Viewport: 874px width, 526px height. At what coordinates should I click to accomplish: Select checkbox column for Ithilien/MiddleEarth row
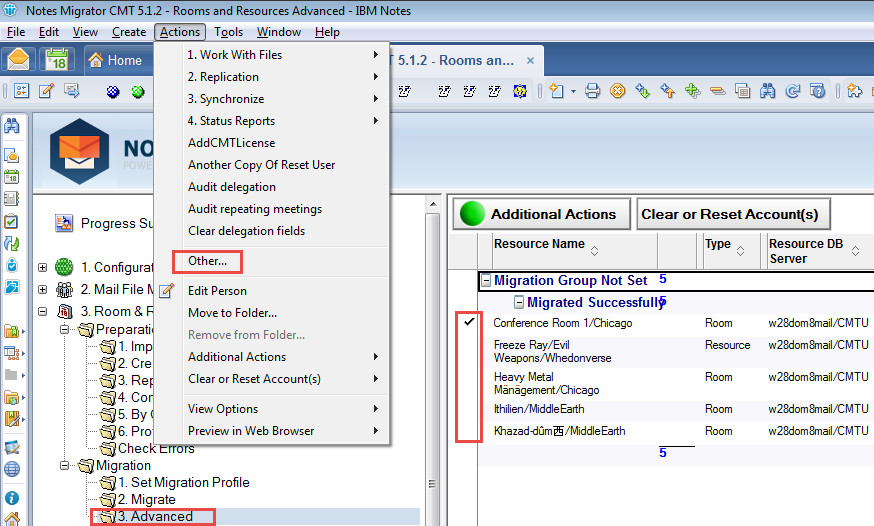pyautogui.click(x=468, y=409)
